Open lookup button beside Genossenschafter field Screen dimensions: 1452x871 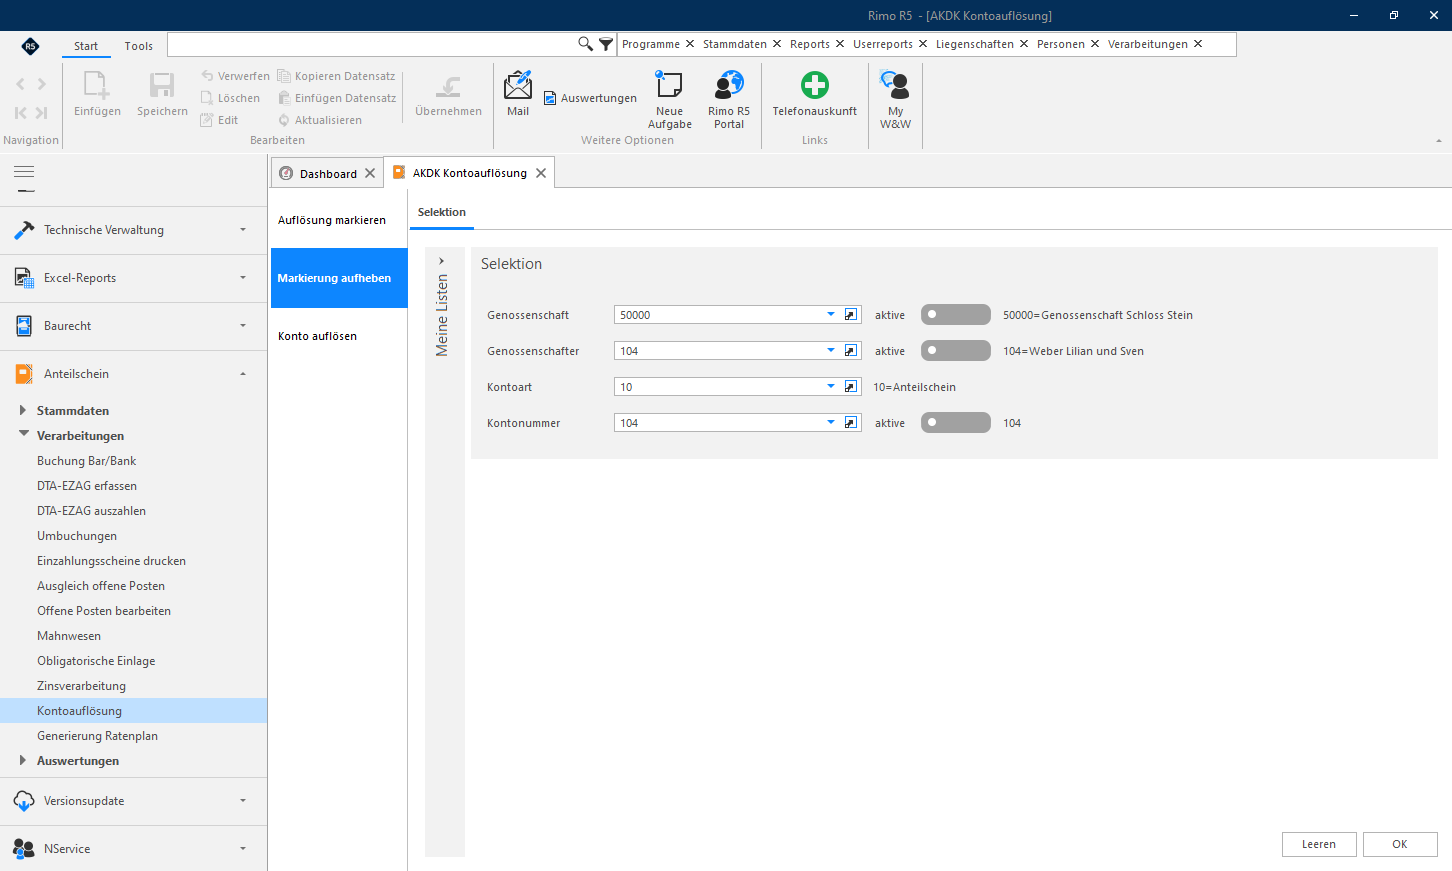851,351
